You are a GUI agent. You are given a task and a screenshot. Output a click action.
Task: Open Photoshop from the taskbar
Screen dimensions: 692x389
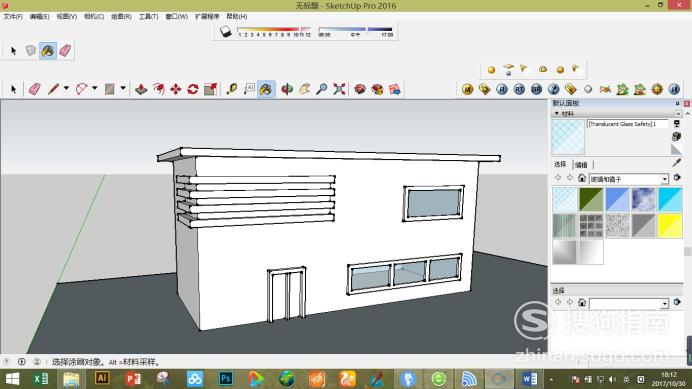[226, 378]
